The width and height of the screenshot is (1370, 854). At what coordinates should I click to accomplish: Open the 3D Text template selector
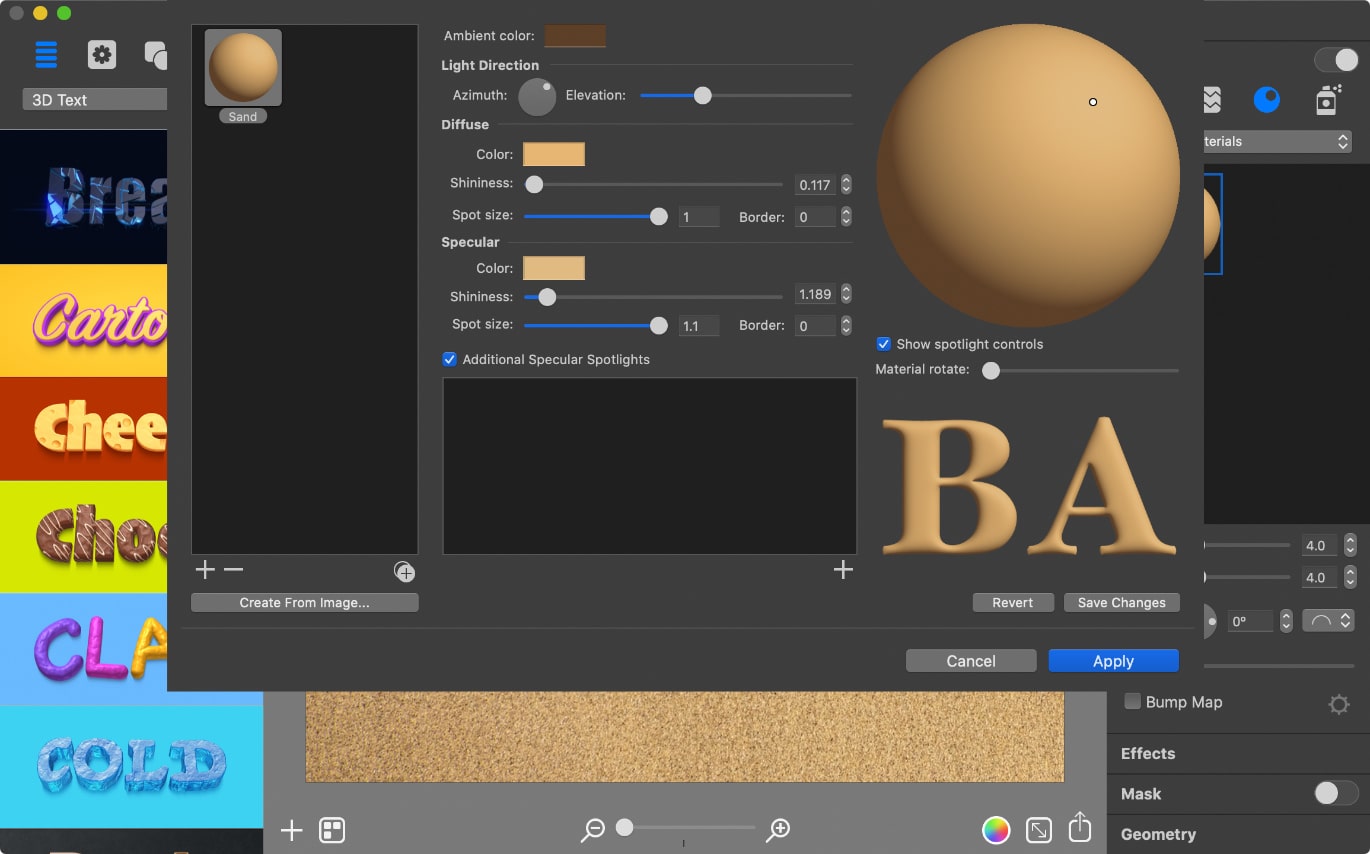click(x=93, y=99)
